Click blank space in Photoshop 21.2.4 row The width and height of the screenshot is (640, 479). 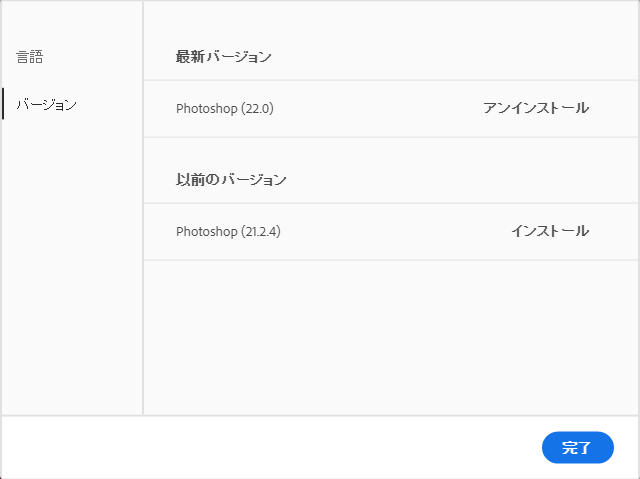coord(394,231)
